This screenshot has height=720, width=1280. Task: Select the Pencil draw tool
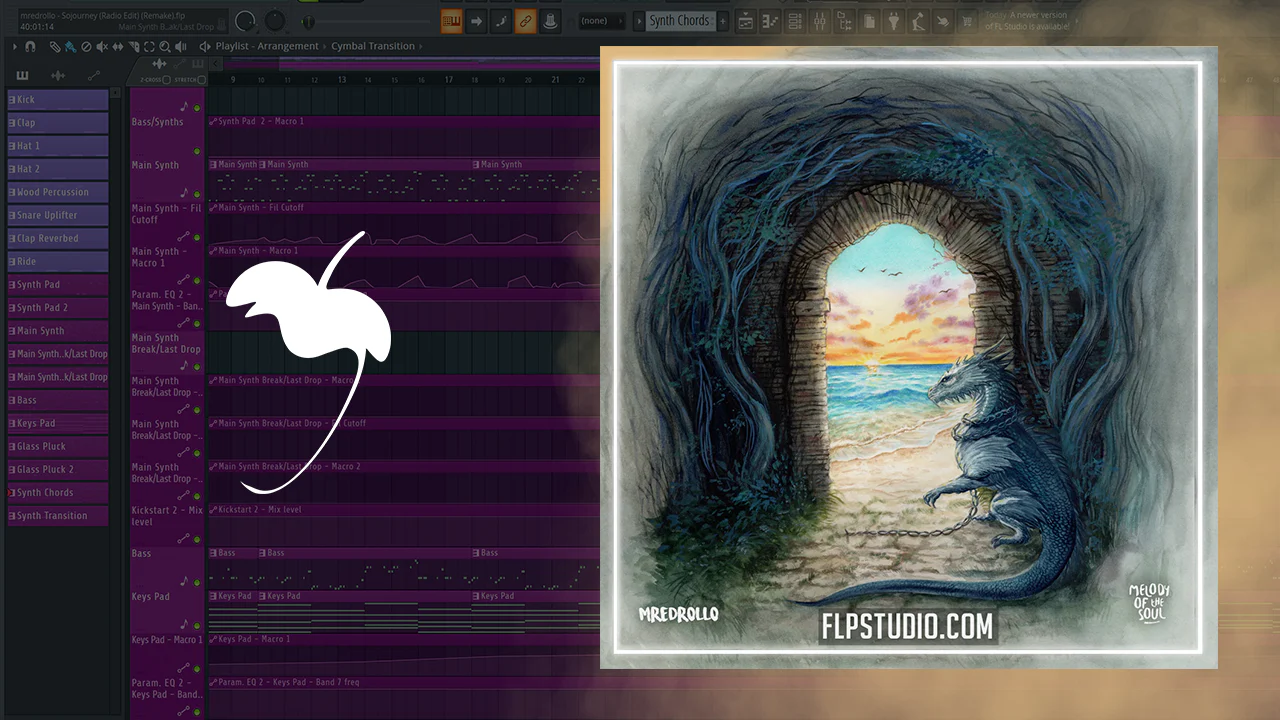(x=56, y=46)
